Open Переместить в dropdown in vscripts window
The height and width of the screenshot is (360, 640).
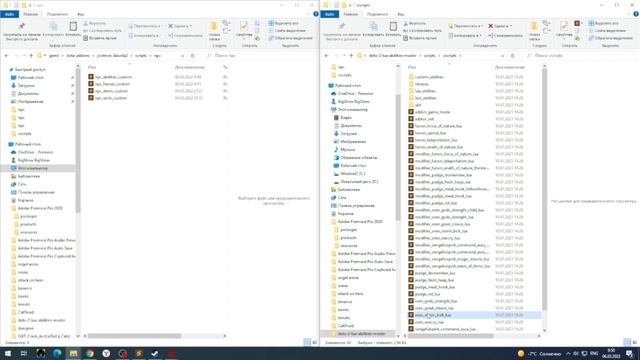[465, 26]
